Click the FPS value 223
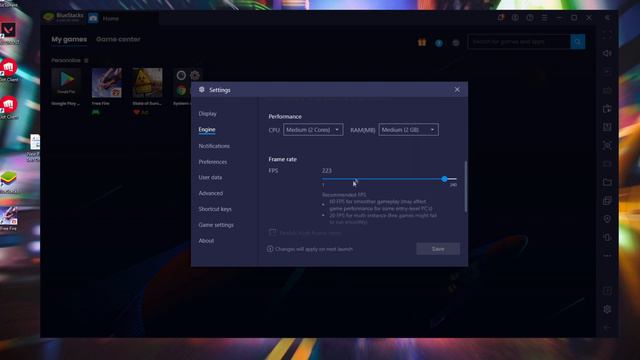 (327, 171)
